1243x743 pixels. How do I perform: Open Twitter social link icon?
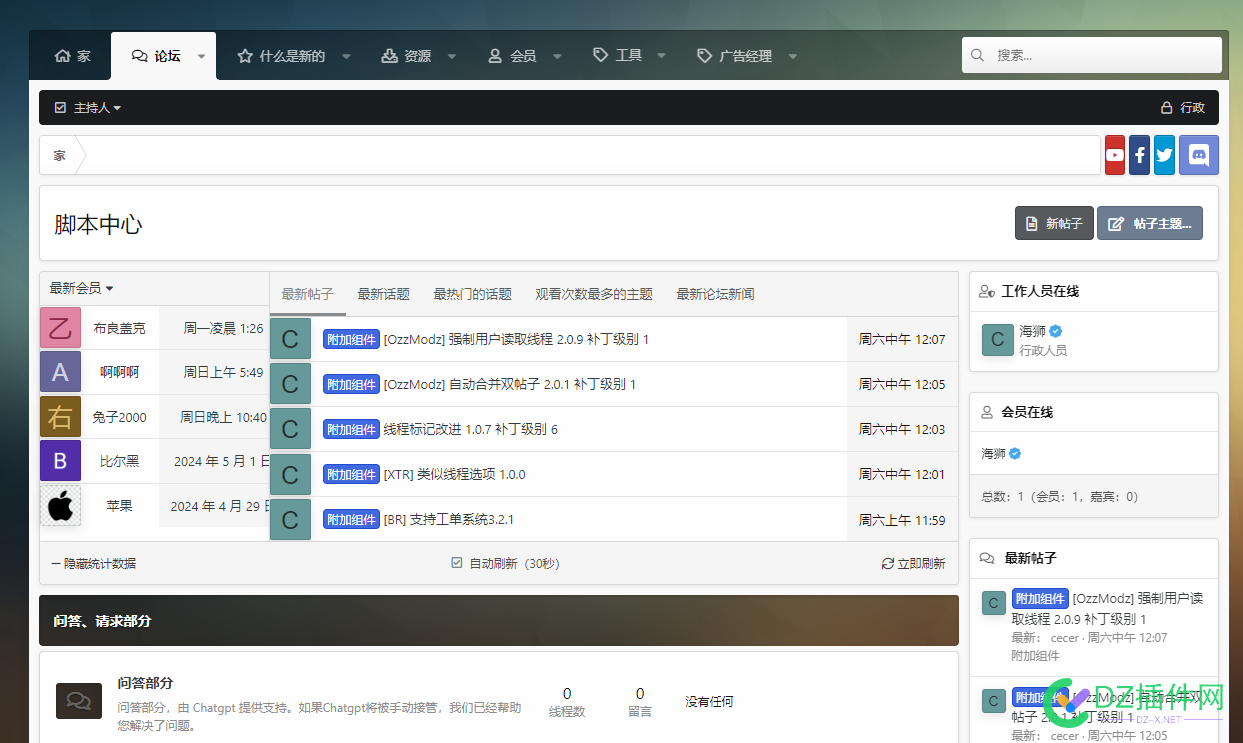[x=1164, y=155]
